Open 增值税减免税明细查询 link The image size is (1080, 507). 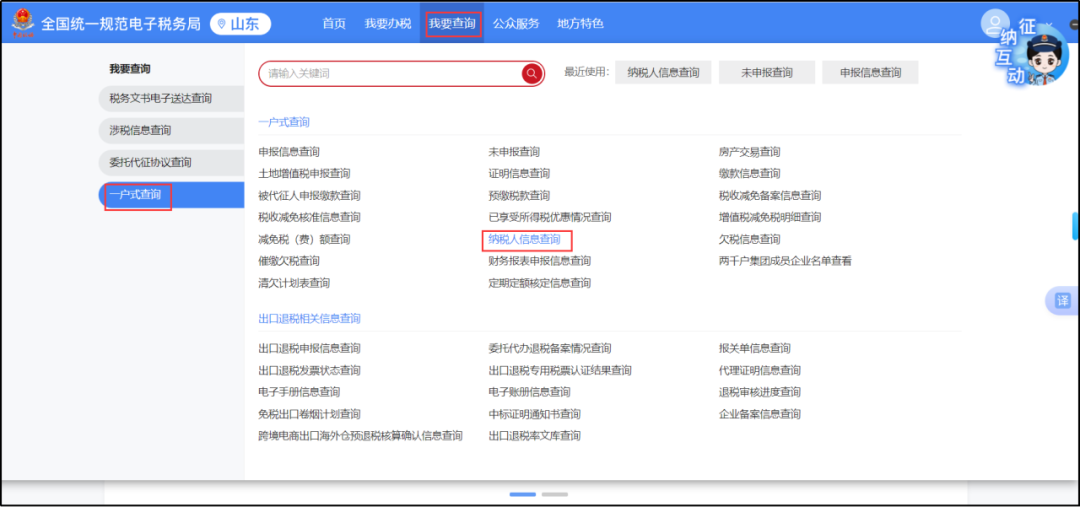pos(769,218)
